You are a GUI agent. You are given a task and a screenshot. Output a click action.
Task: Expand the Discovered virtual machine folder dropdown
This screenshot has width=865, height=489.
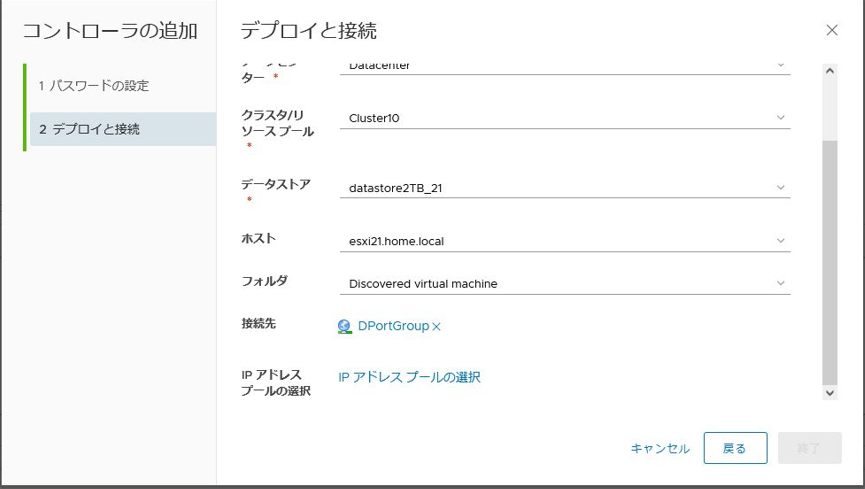click(x=565, y=284)
